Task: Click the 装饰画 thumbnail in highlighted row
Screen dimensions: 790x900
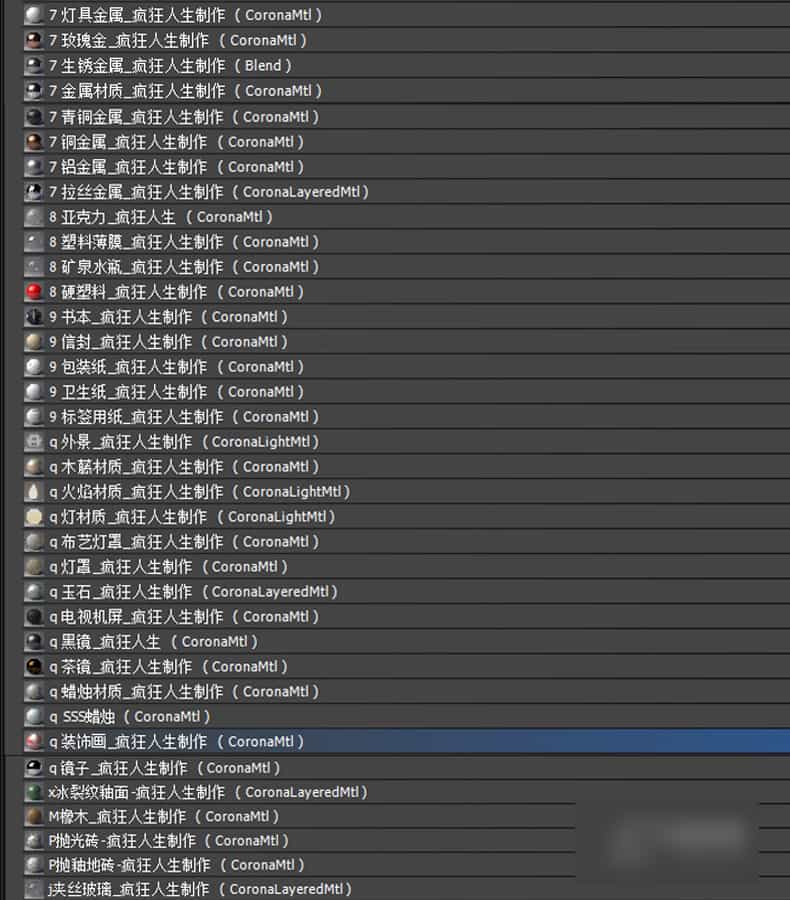Action: click(x=34, y=742)
